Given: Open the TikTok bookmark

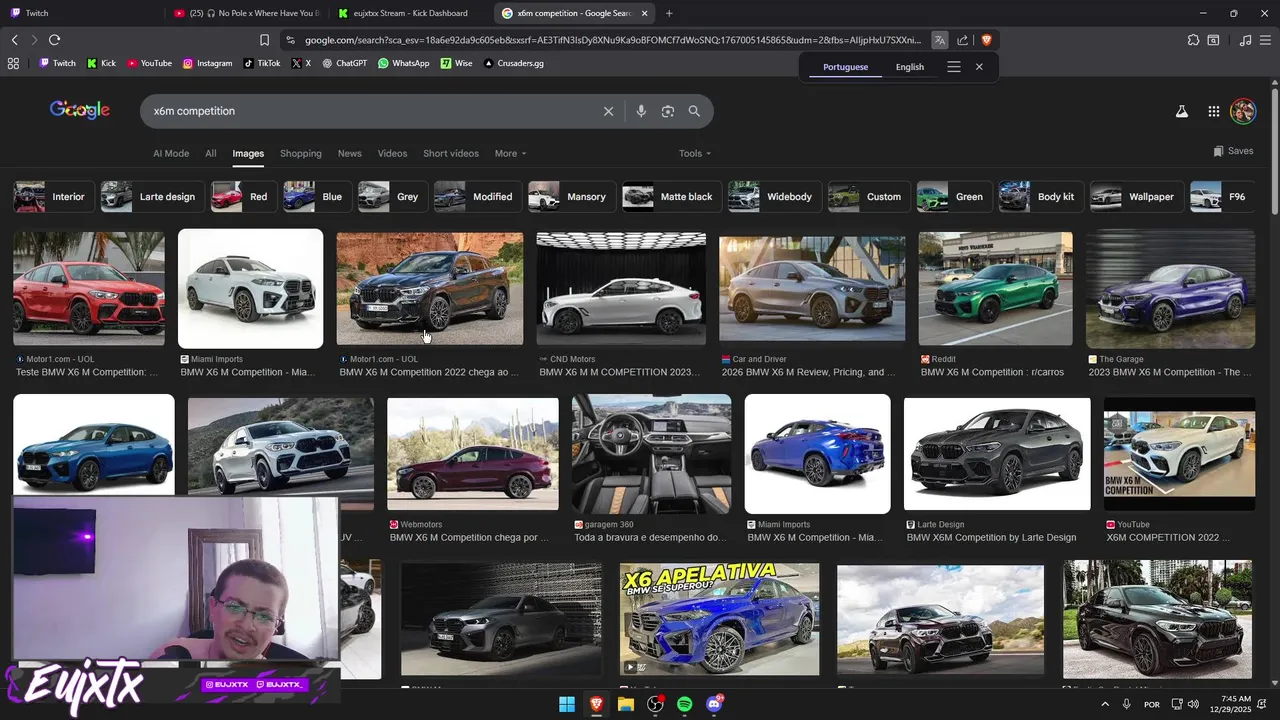Looking at the screenshot, I should pyautogui.click(x=262, y=63).
